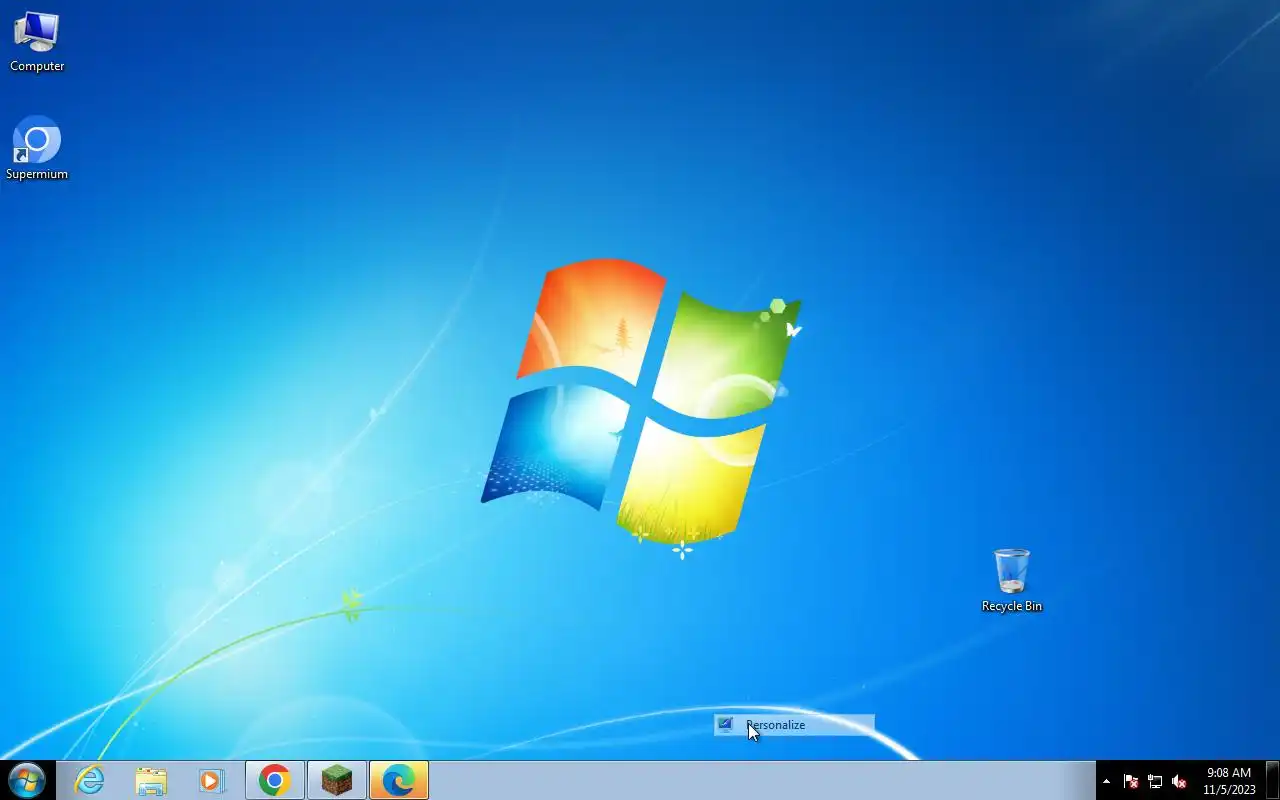Open the muted volume tray icon
The width and height of the screenshot is (1280, 800).
[1179, 781]
